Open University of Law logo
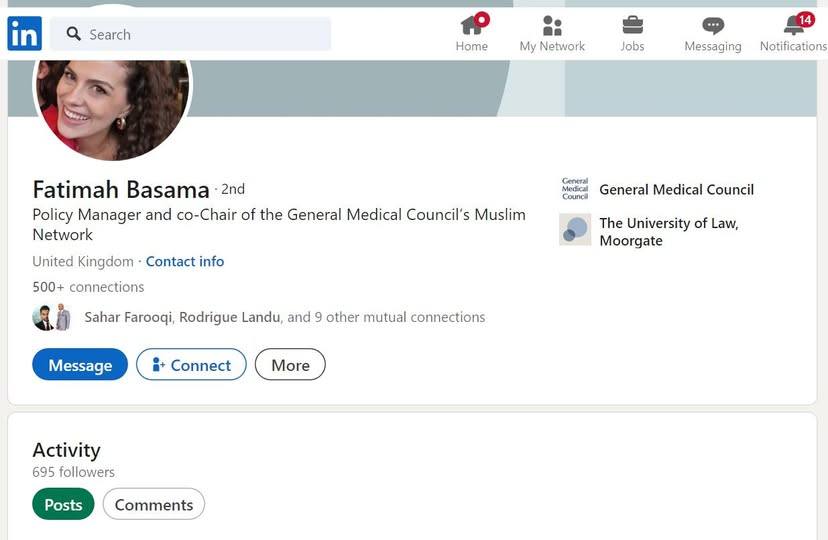 [575, 230]
